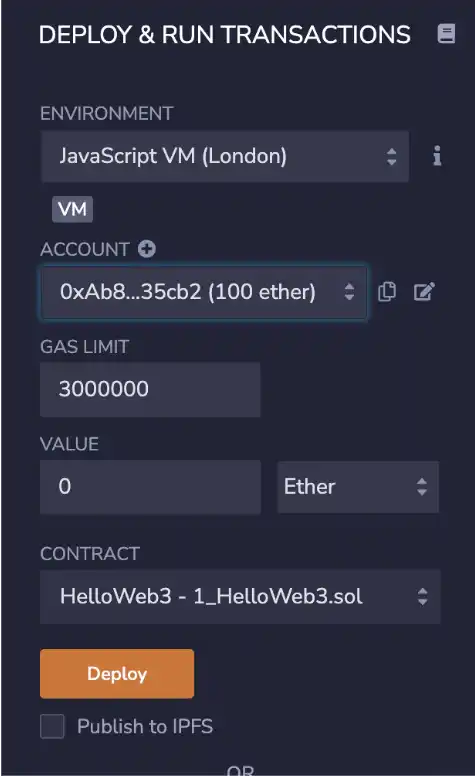The image size is (475, 776).
Task: Click the Publish to IPFS label
Action: [145, 726]
